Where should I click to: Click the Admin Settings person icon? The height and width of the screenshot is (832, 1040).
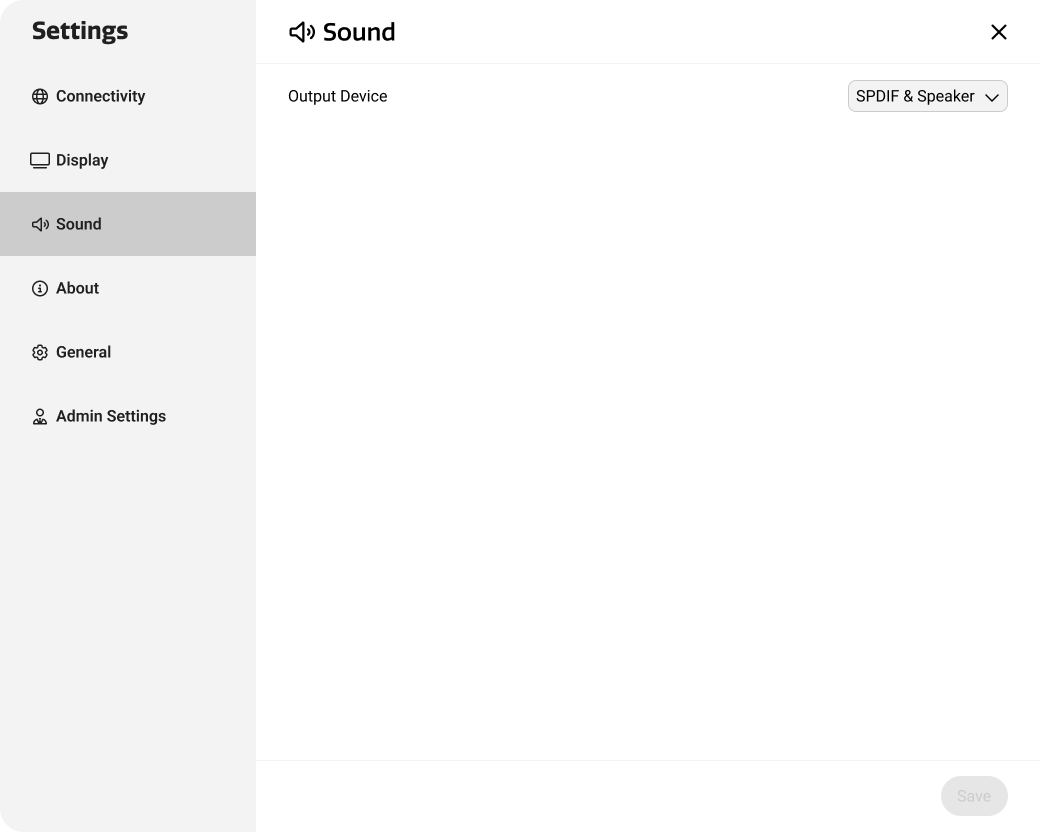pyautogui.click(x=40, y=416)
